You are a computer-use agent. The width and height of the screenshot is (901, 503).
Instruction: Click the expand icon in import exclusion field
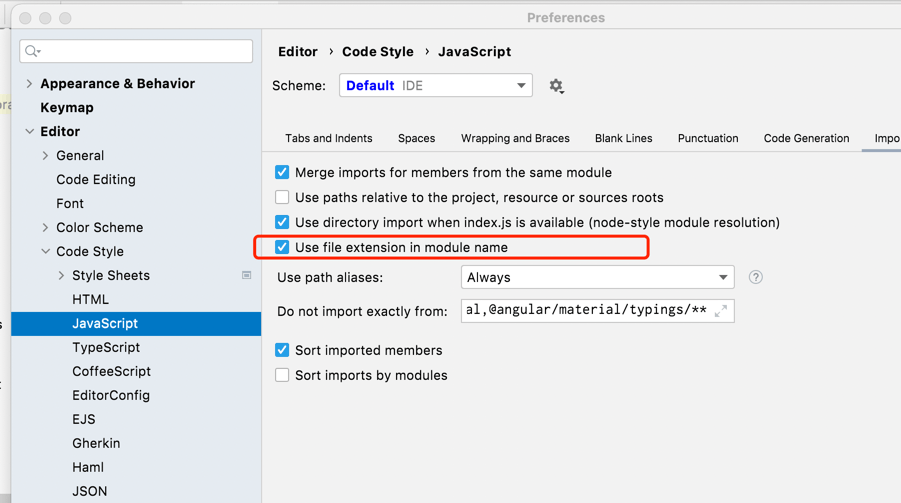click(x=721, y=311)
